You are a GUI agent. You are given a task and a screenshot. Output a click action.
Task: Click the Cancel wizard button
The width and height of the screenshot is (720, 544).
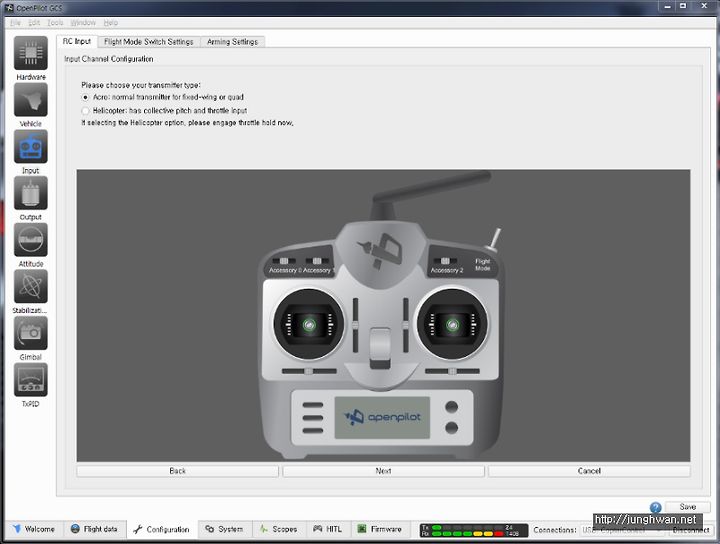click(589, 471)
